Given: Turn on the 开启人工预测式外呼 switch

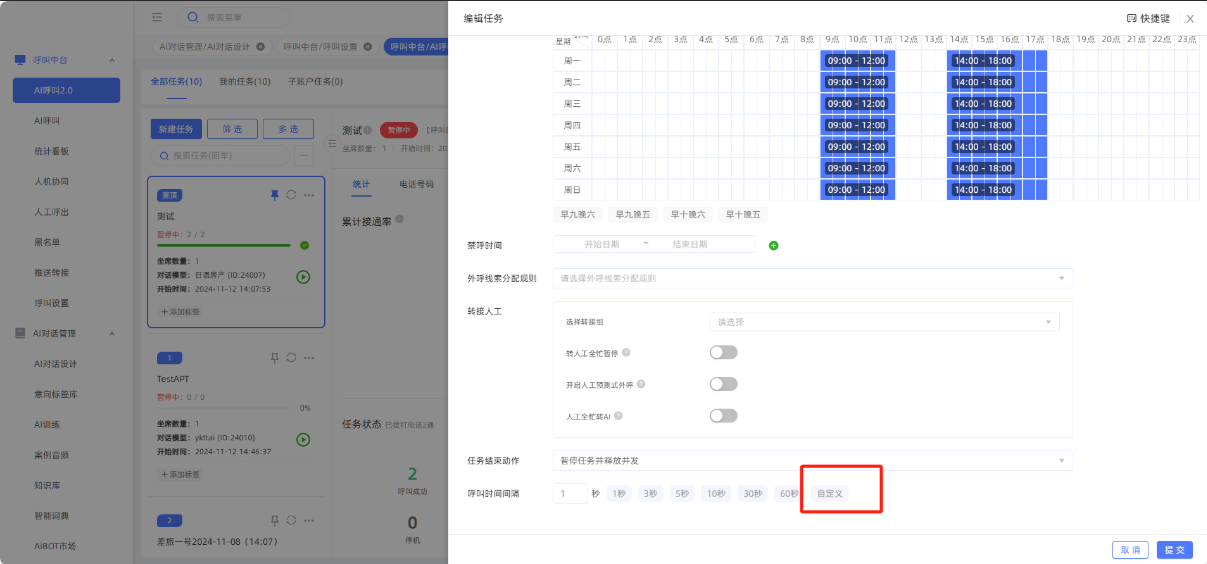Looking at the screenshot, I should pos(722,384).
